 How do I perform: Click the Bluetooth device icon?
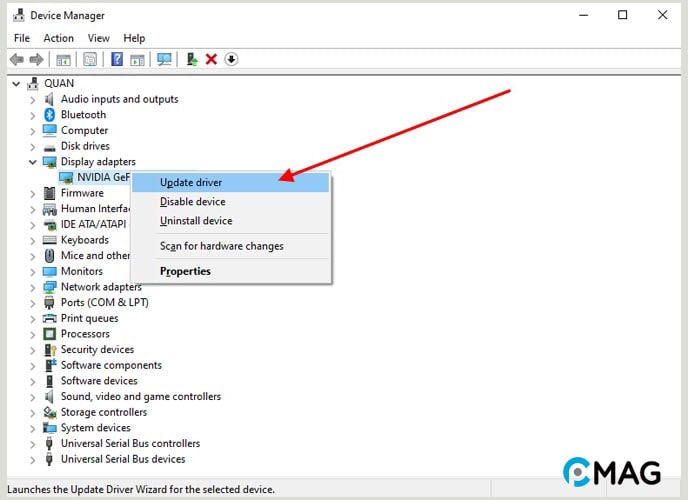[50, 115]
